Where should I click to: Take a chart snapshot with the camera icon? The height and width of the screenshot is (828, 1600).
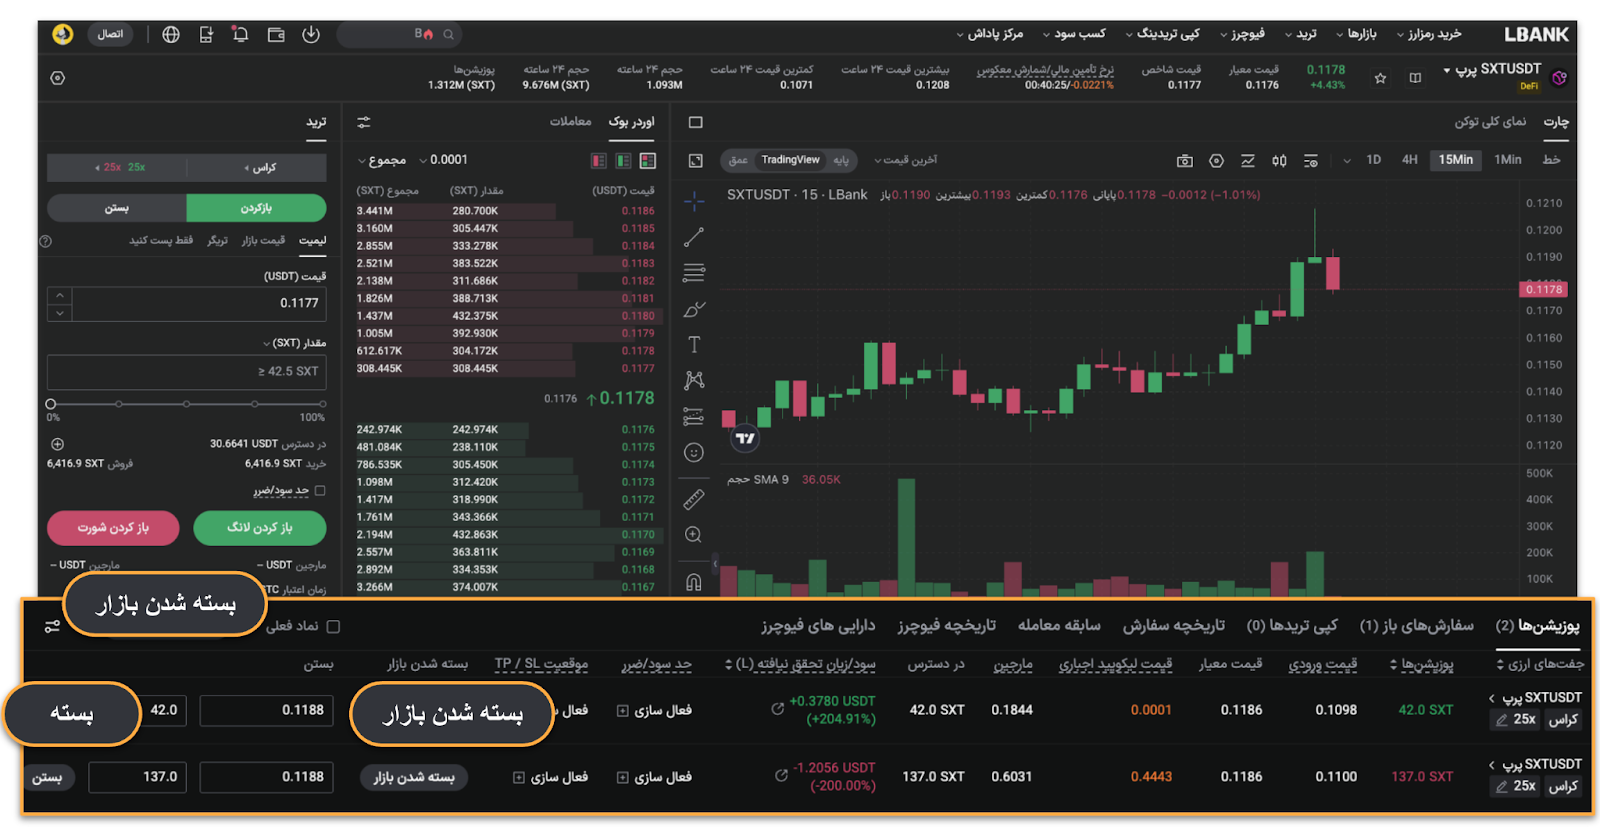pos(1185,161)
